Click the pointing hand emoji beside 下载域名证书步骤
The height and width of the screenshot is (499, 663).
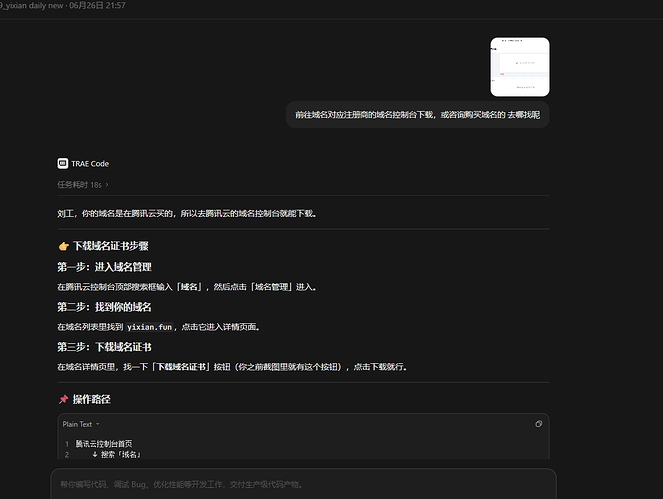pyautogui.click(x=64, y=246)
